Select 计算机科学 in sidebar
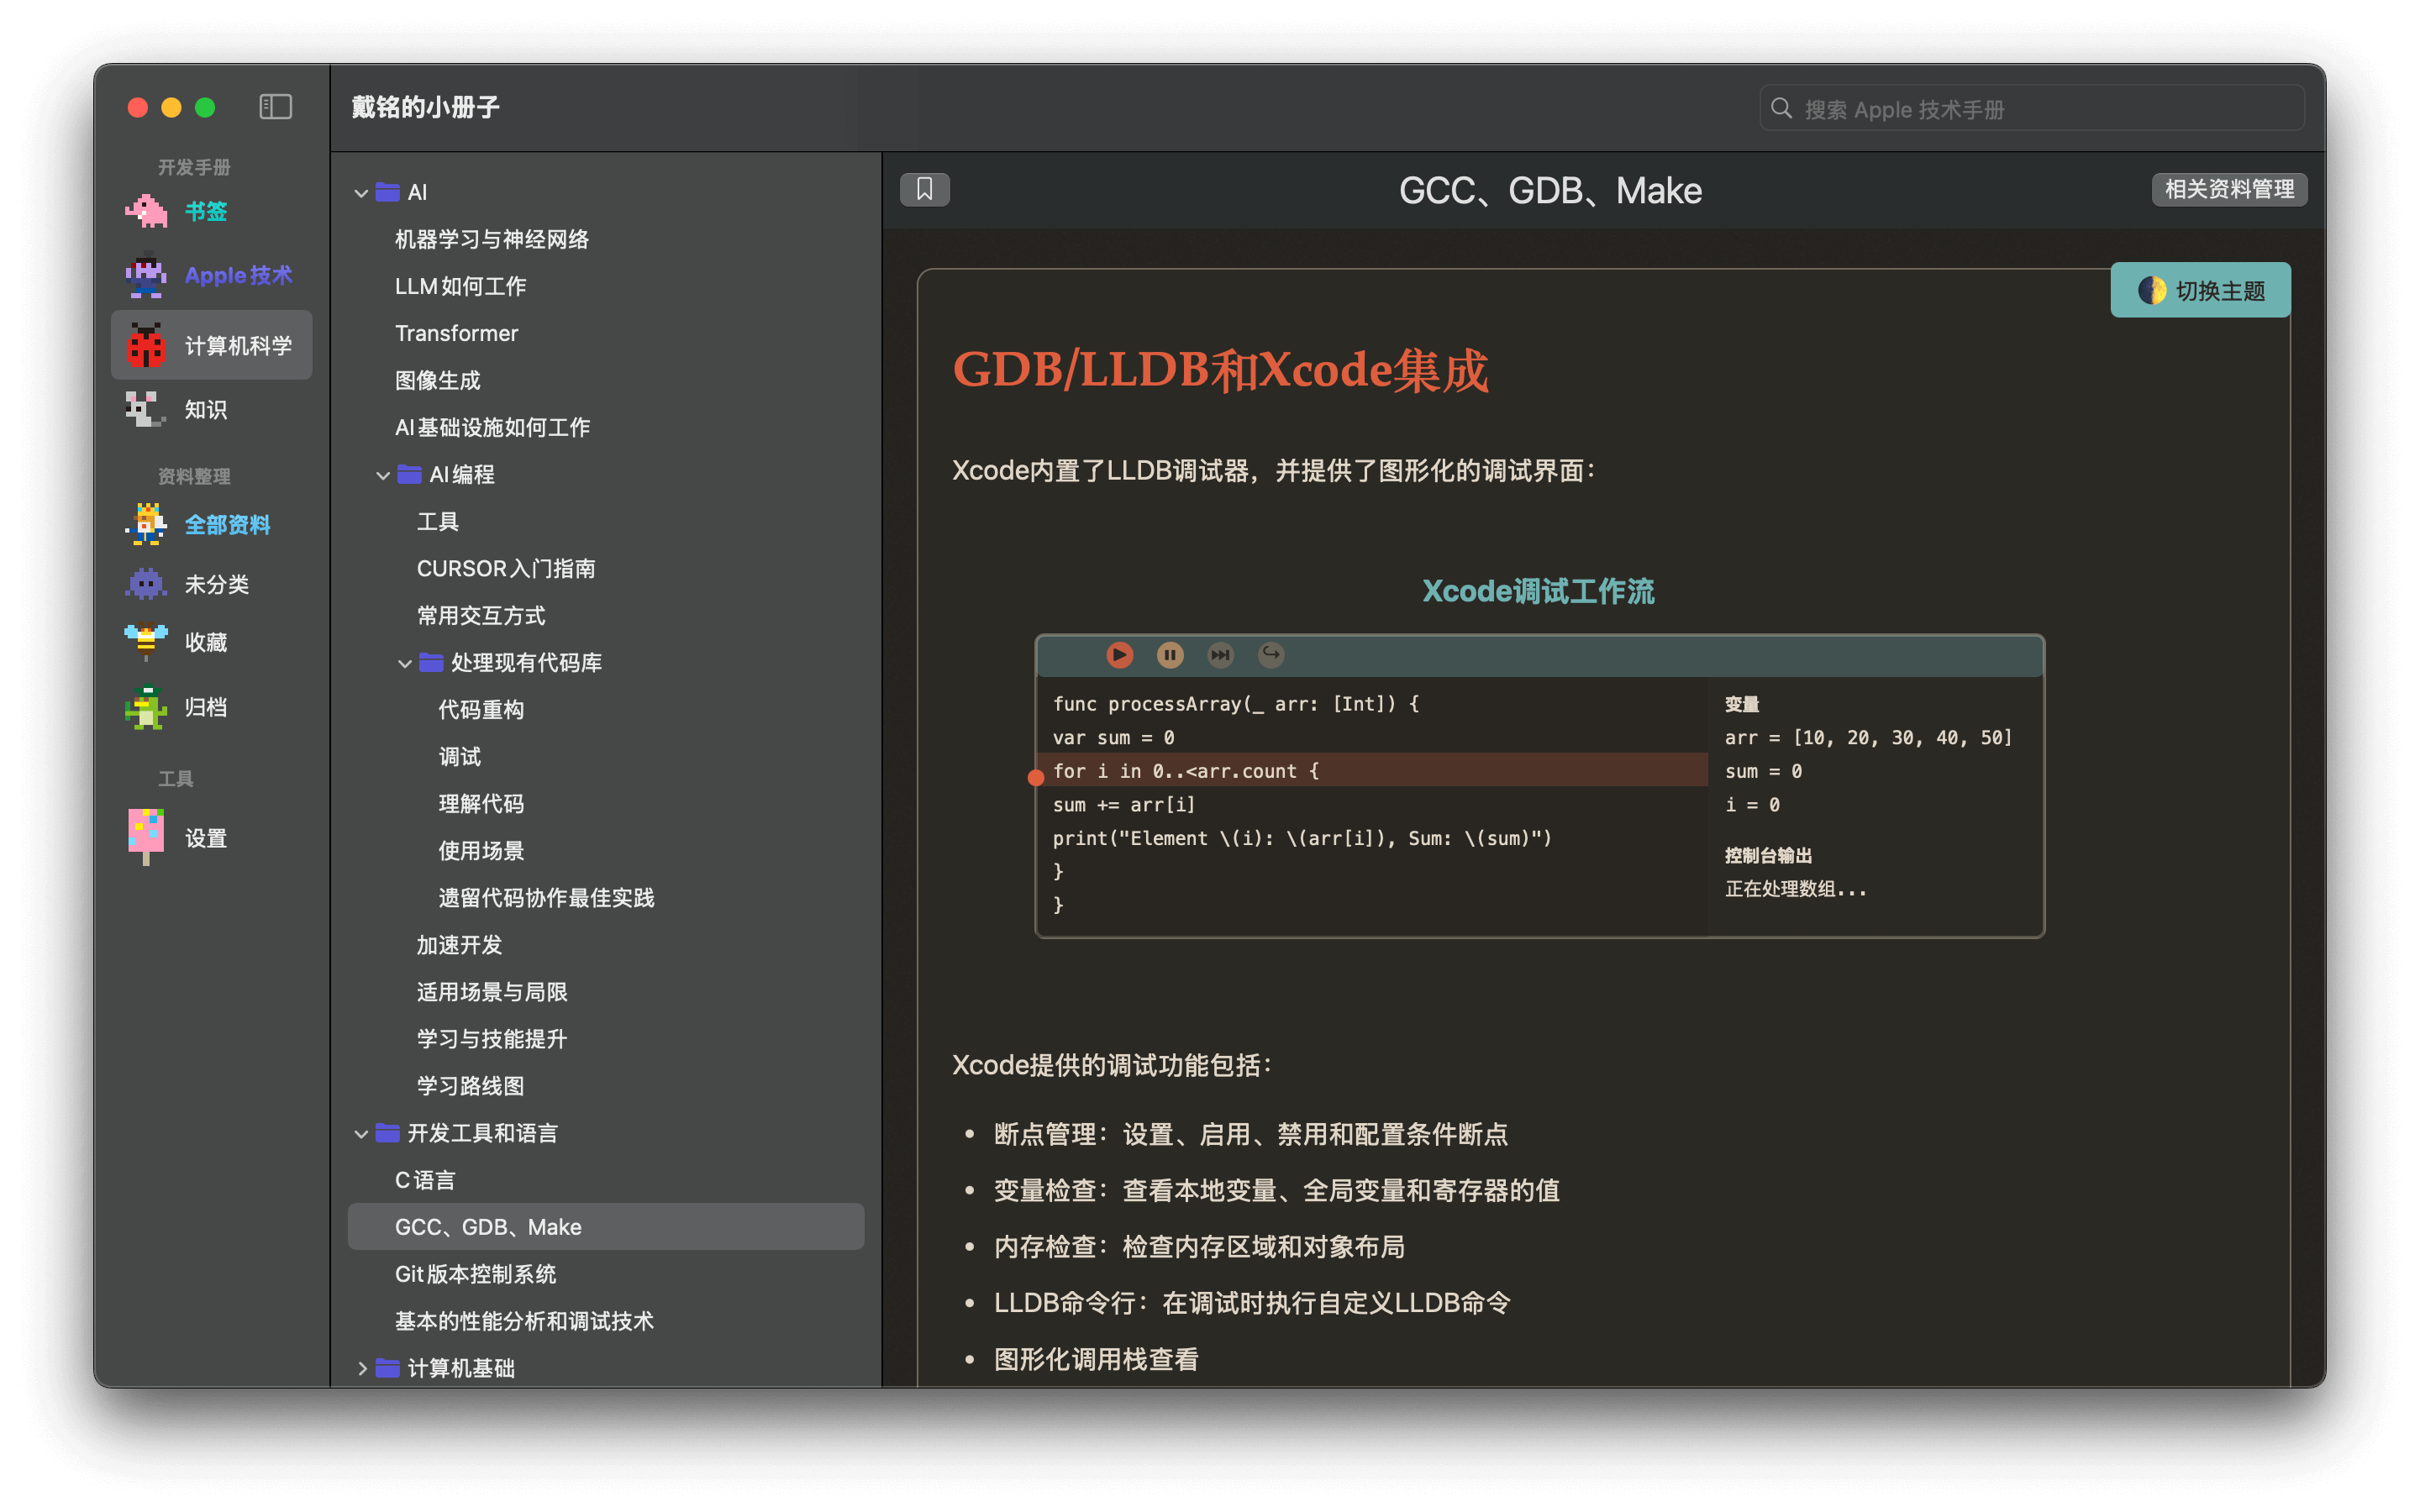The width and height of the screenshot is (2420, 1512). (x=211, y=345)
